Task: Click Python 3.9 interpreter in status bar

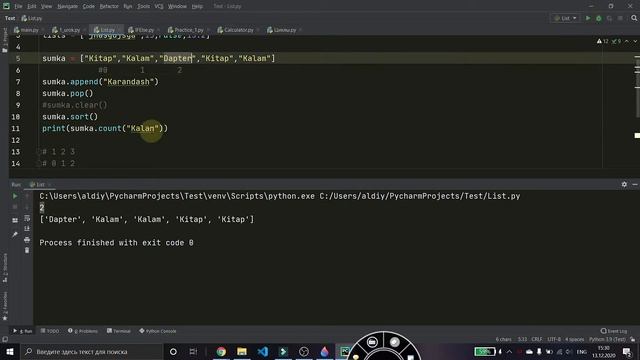Action: coord(607,339)
